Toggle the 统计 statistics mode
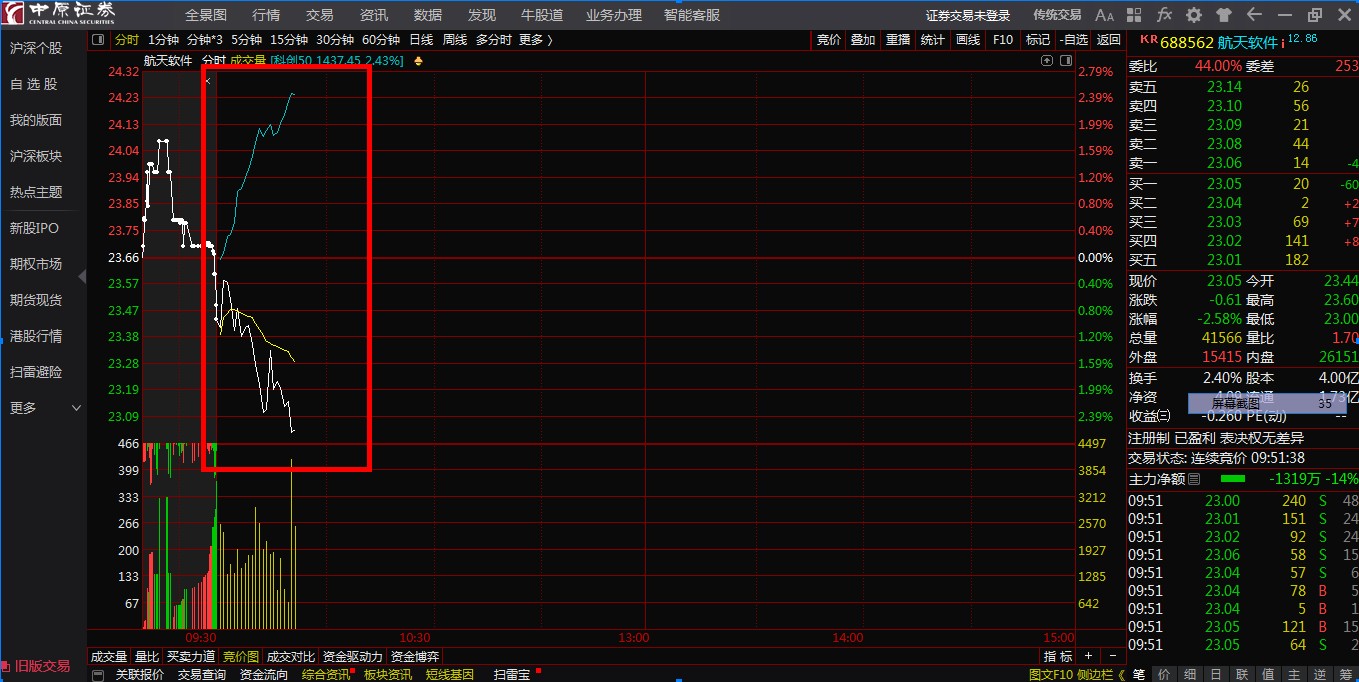The image size is (1359, 682). click(933, 40)
